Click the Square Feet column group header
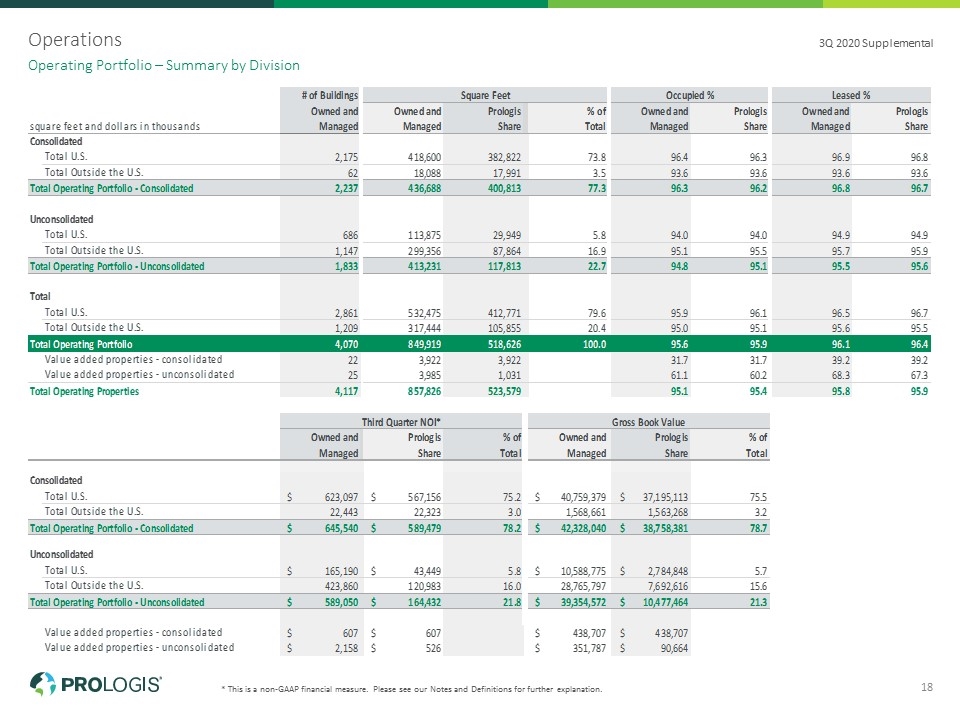The image size is (960, 720). click(x=485, y=96)
